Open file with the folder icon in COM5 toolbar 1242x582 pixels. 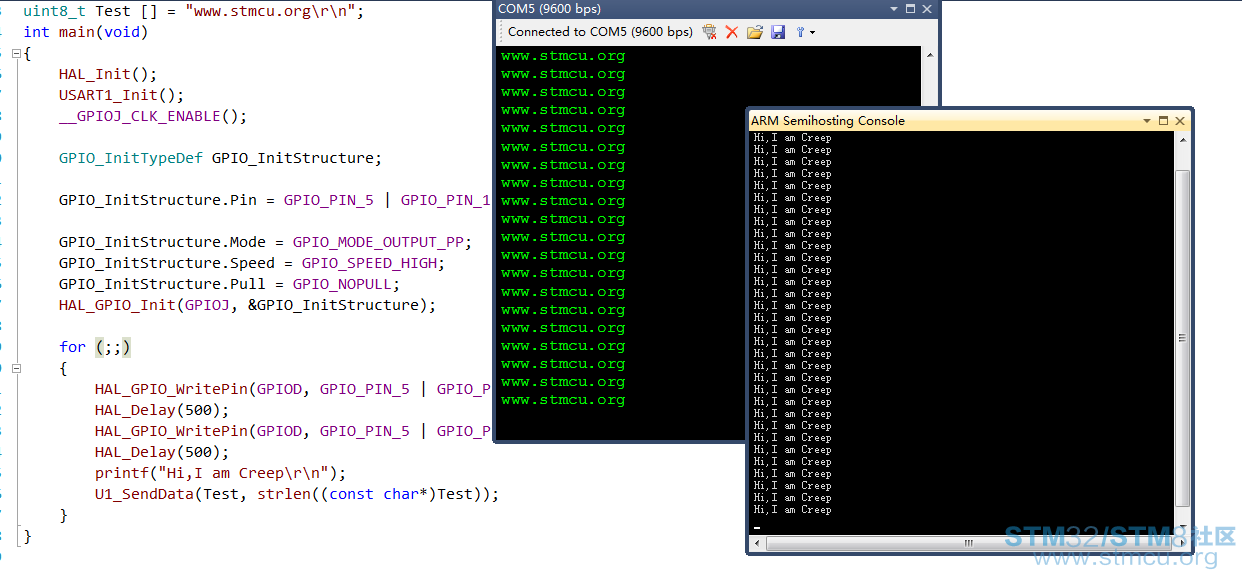click(x=755, y=32)
